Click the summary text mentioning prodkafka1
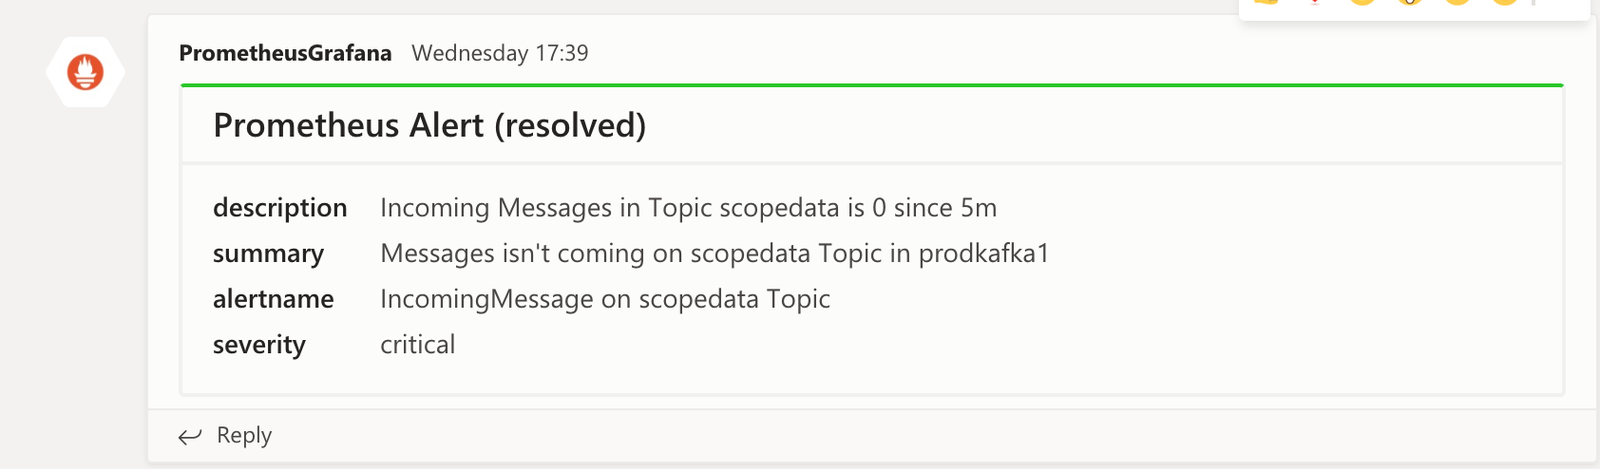Viewport: 1600px width, 469px height. 714,254
